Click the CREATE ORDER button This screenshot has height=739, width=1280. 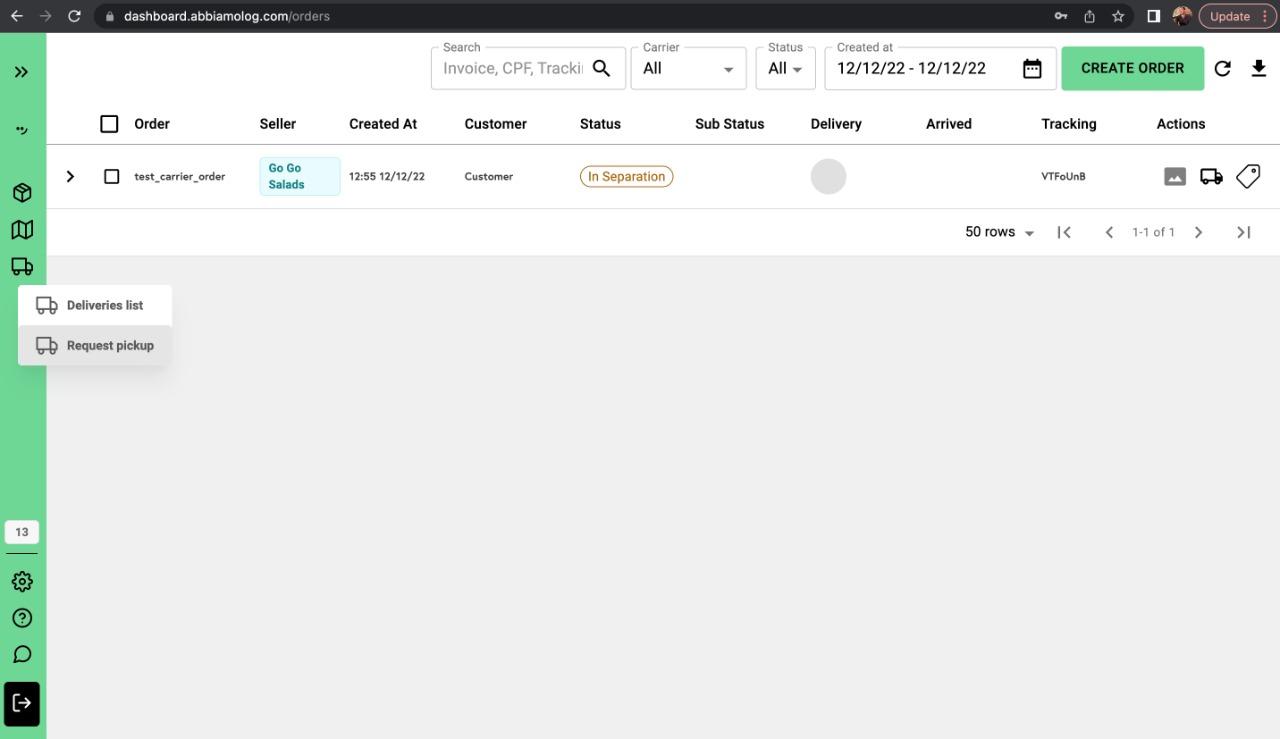coord(1132,68)
